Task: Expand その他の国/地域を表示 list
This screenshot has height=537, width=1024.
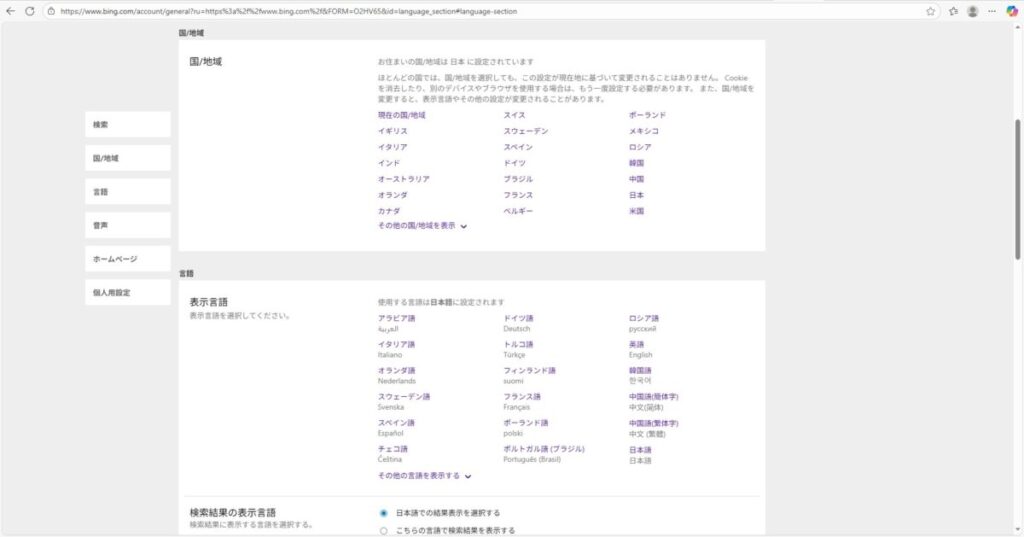Action: click(422, 226)
